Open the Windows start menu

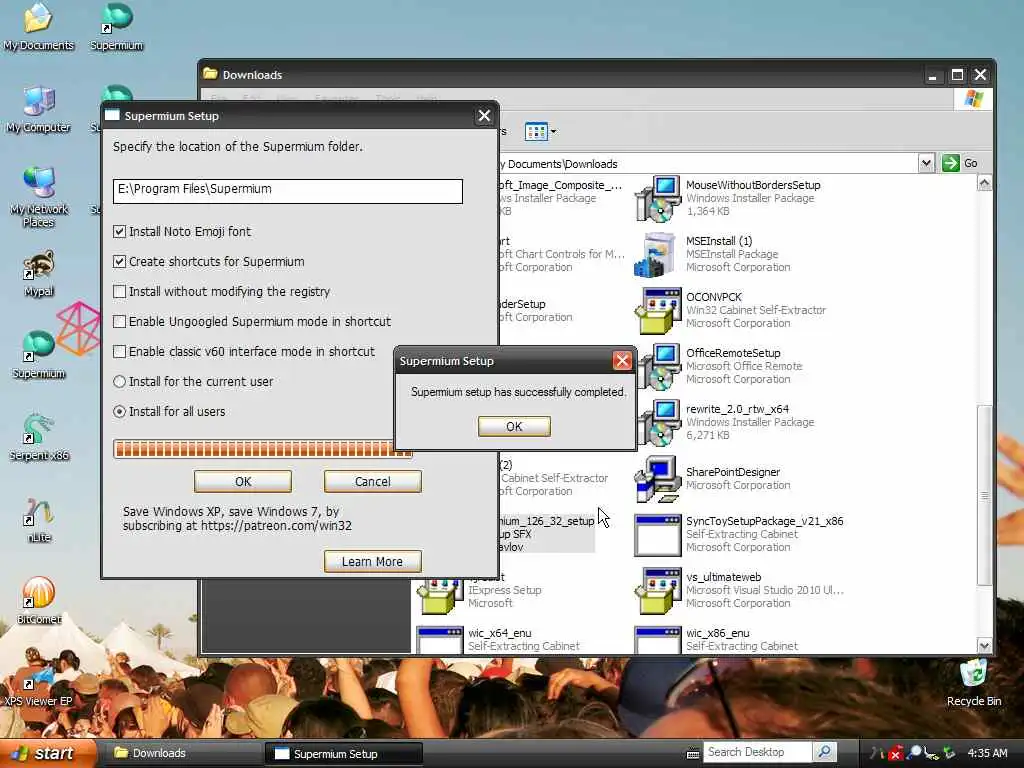tap(48, 753)
